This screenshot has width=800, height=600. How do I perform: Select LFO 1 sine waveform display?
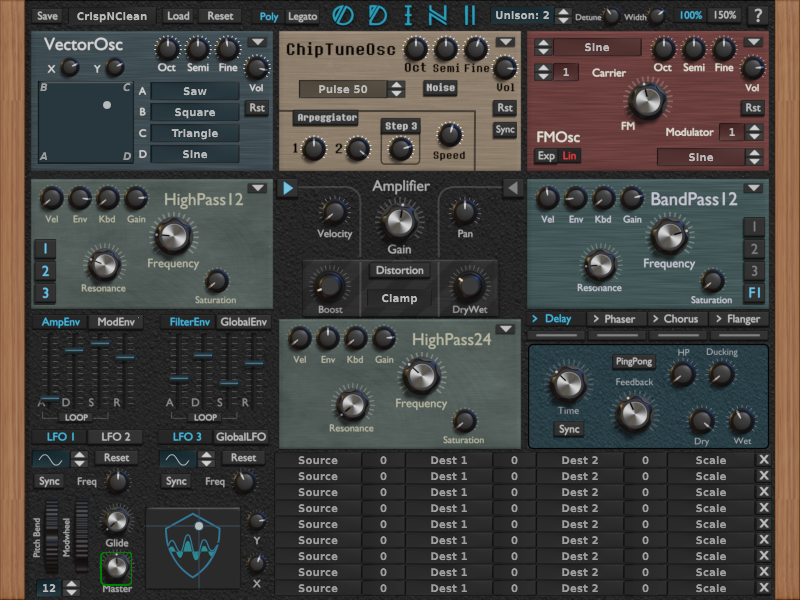[x=51, y=460]
